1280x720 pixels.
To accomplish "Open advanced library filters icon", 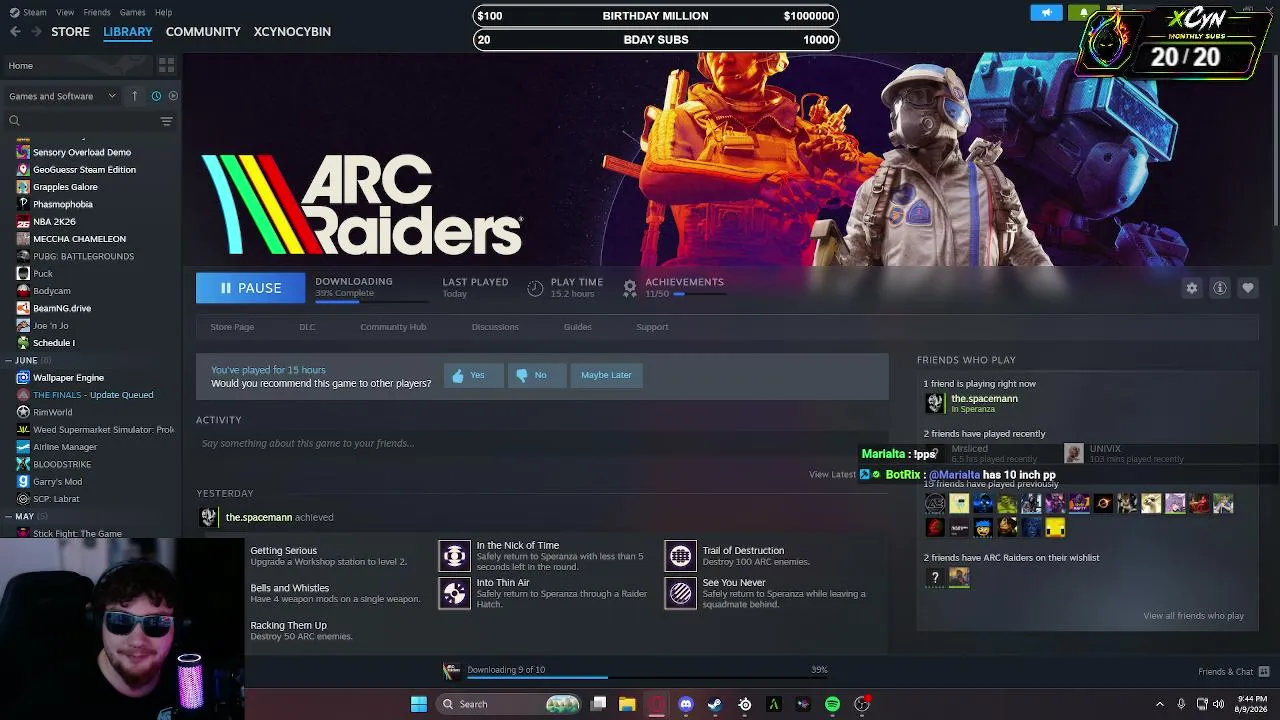I will pyautogui.click(x=166, y=121).
